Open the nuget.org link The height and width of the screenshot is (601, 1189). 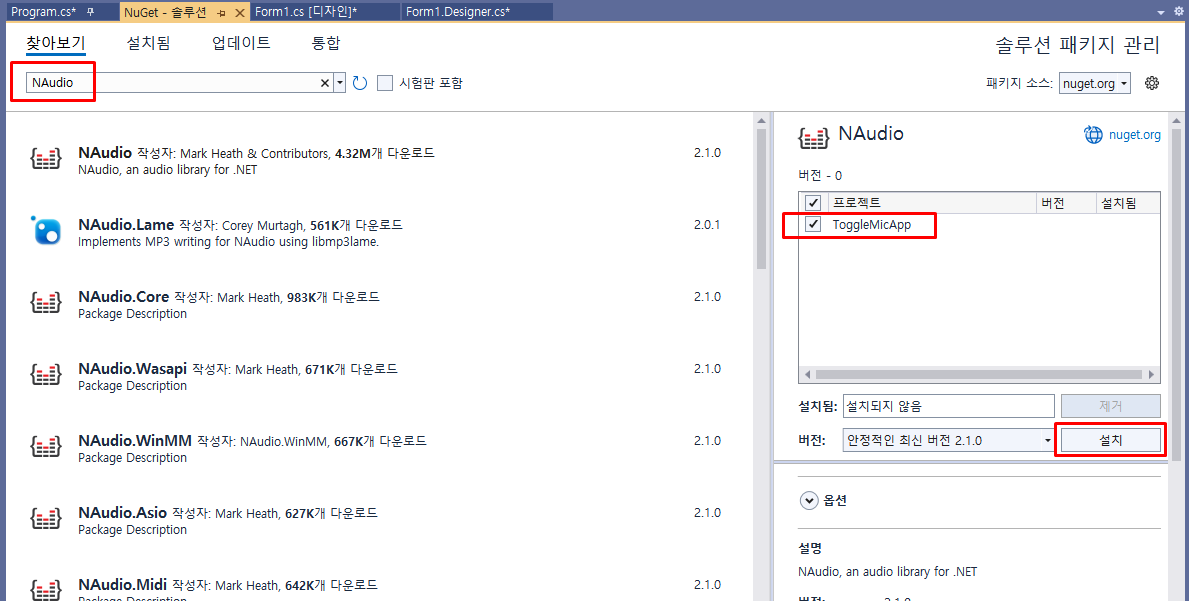[1134, 135]
